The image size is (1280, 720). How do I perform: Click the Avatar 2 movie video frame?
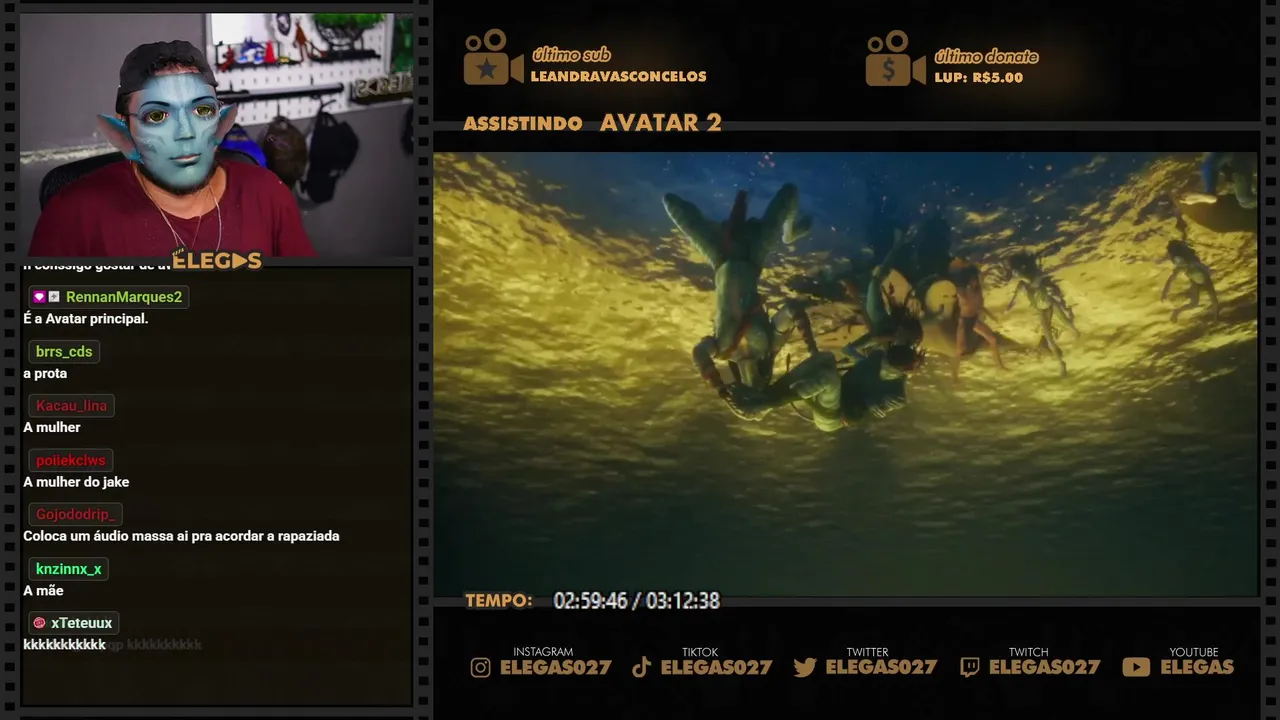click(x=845, y=374)
